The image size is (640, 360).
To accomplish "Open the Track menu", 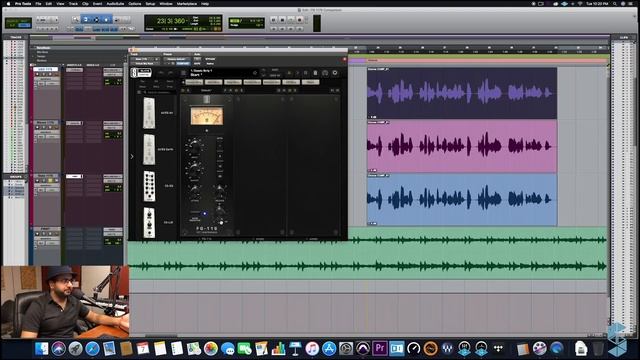I will [x=73, y=4].
